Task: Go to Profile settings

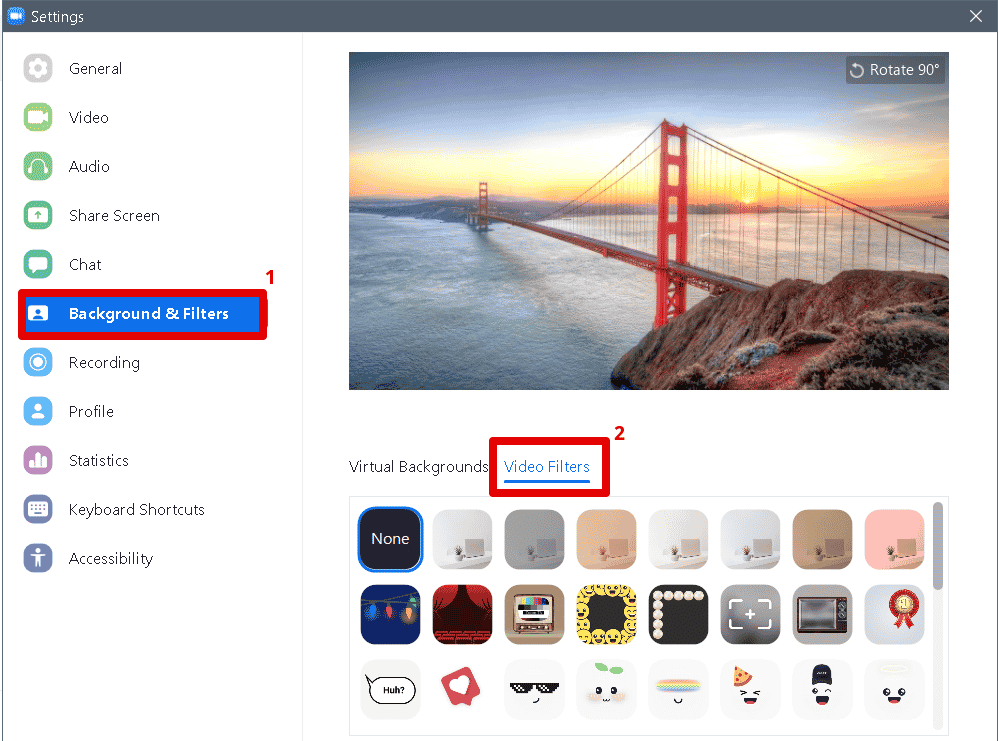Action: (91, 412)
